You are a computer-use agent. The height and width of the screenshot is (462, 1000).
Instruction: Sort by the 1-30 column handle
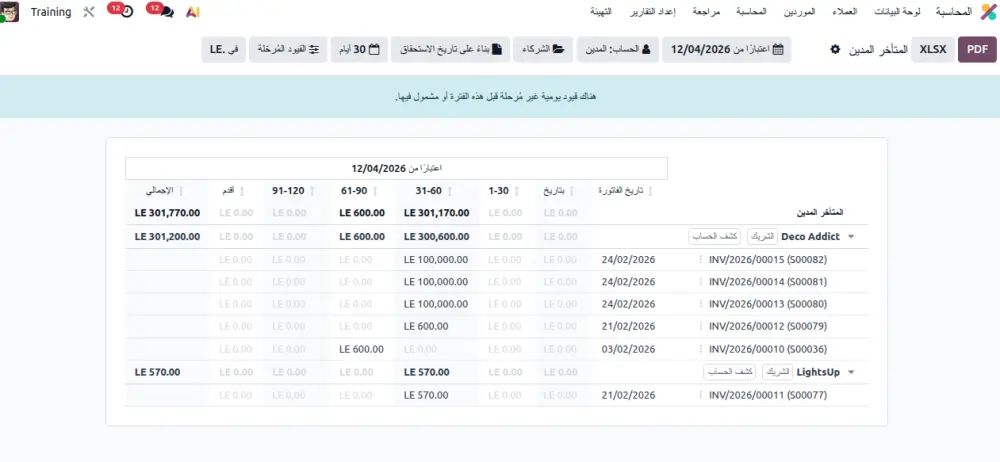pos(517,191)
